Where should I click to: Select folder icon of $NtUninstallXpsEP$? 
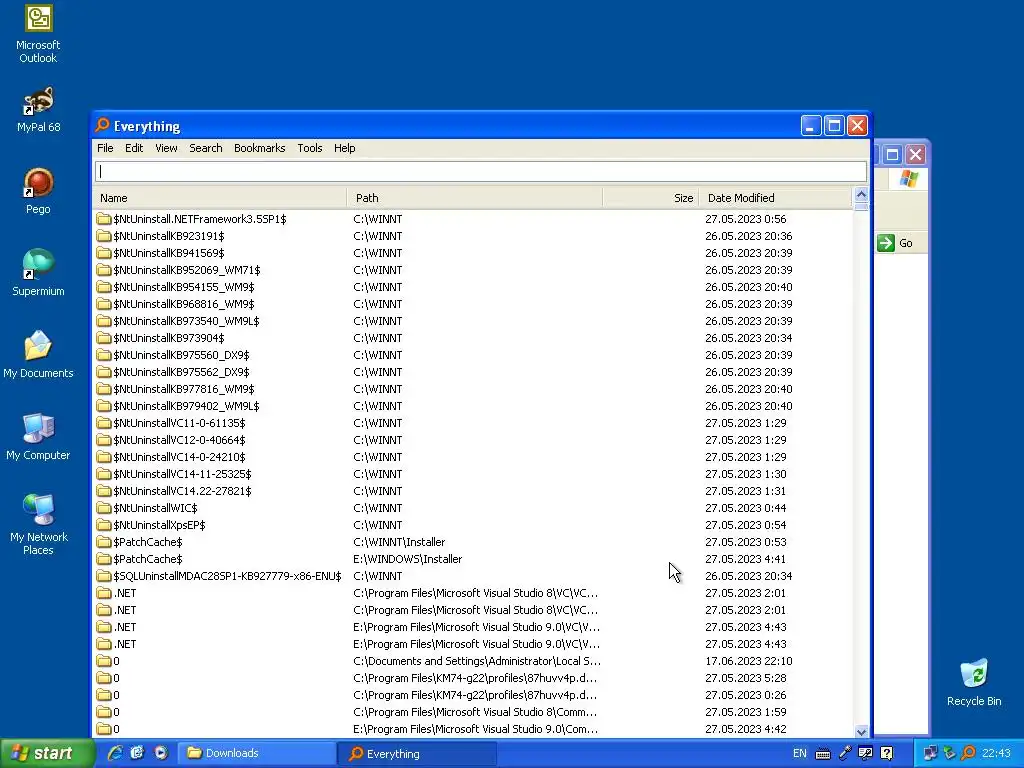pyautogui.click(x=104, y=525)
